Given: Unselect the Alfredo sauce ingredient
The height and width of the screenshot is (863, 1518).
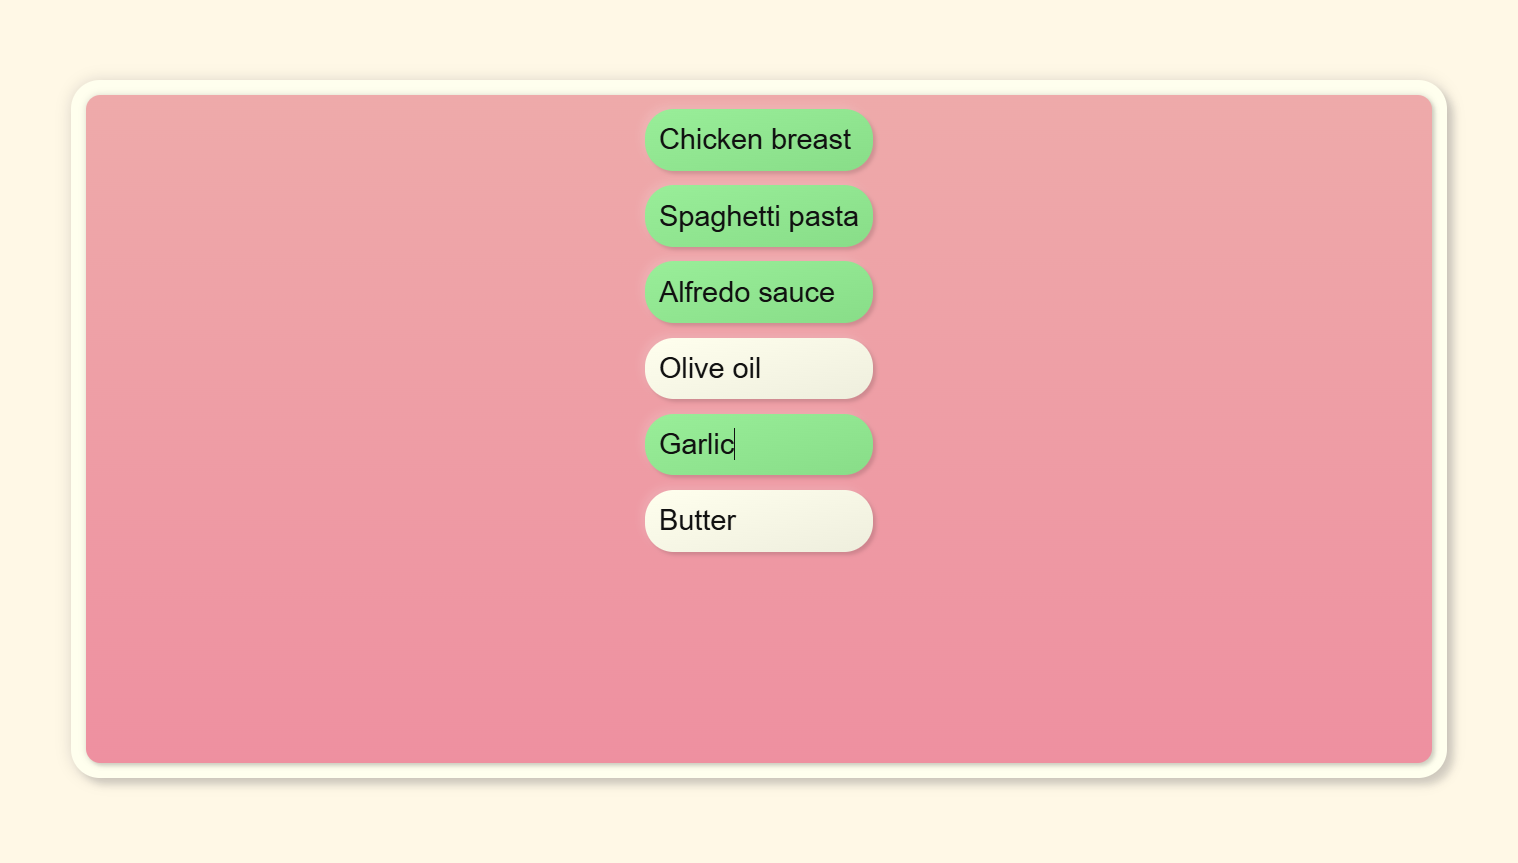Looking at the screenshot, I should pyautogui.click(x=759, y=292).
